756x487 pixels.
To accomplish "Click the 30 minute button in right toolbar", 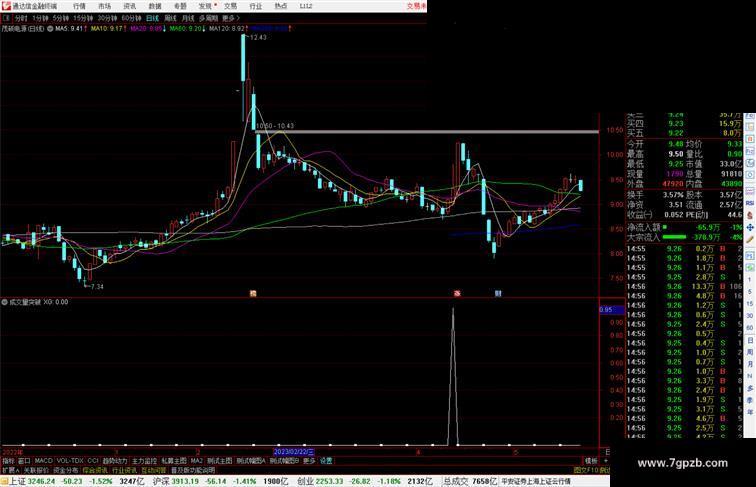I will click(x=750, y=316).
